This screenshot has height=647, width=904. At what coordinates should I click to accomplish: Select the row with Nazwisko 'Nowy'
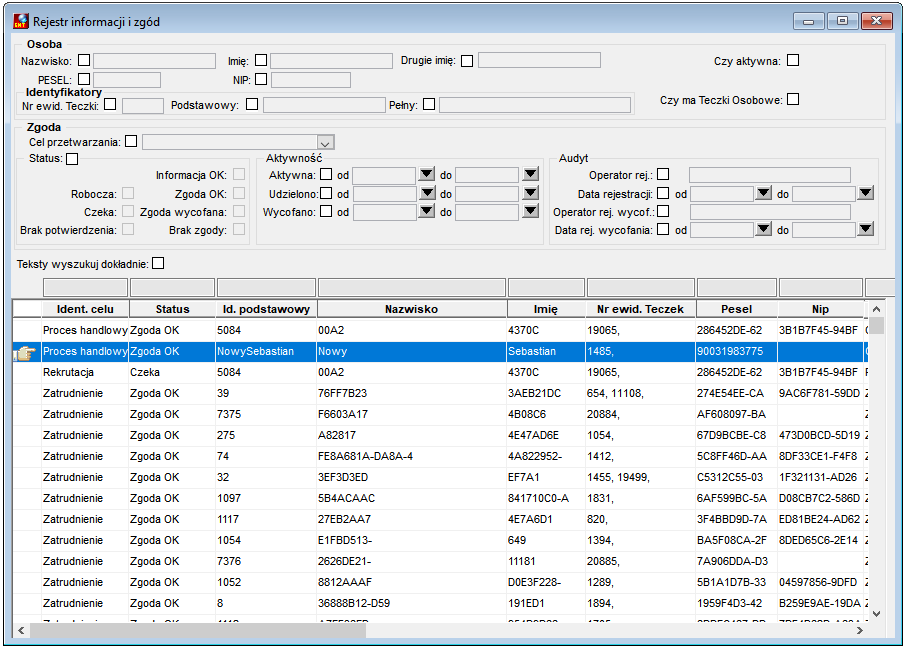point(440,352)
